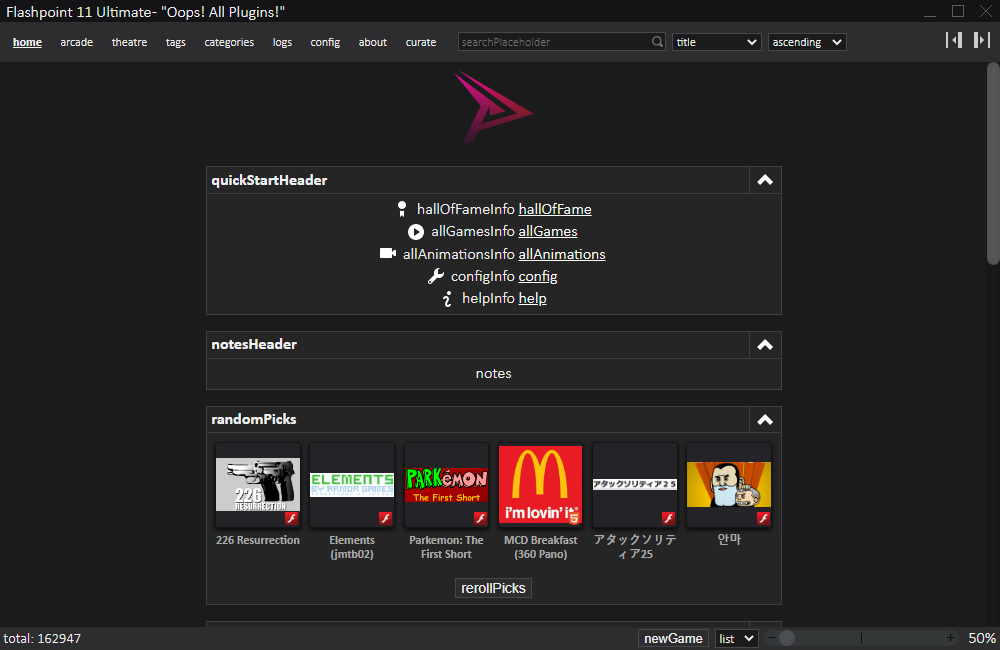Open the curate page
1000x650 pixels.
click(421, 42)
